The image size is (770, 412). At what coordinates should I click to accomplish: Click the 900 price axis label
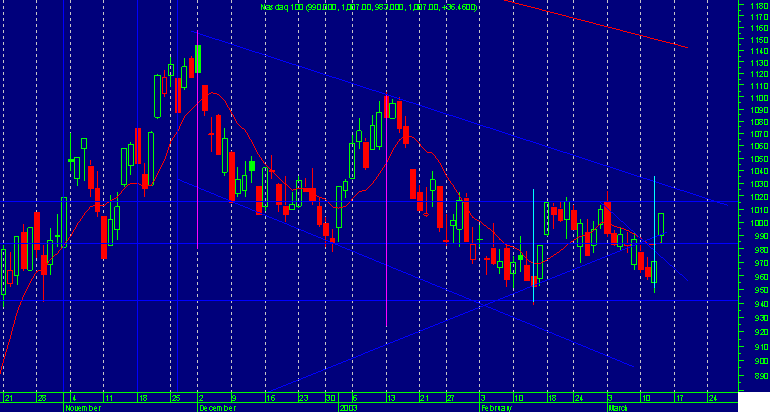[761, 361]
